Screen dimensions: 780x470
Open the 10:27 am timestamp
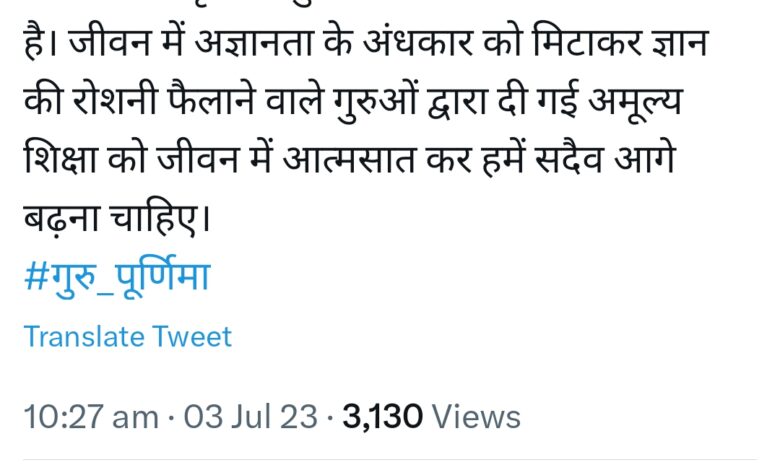91,417
